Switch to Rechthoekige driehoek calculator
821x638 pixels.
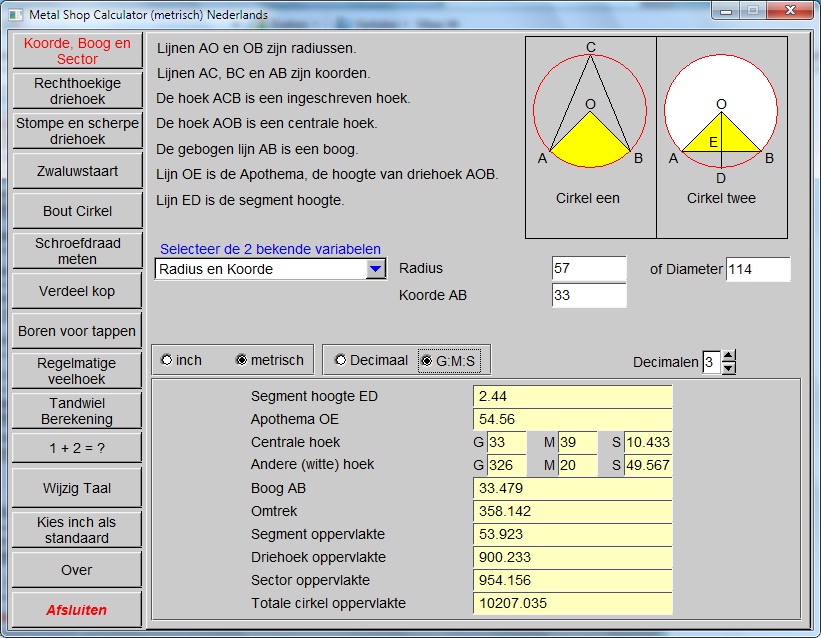(x=77, y=91)
